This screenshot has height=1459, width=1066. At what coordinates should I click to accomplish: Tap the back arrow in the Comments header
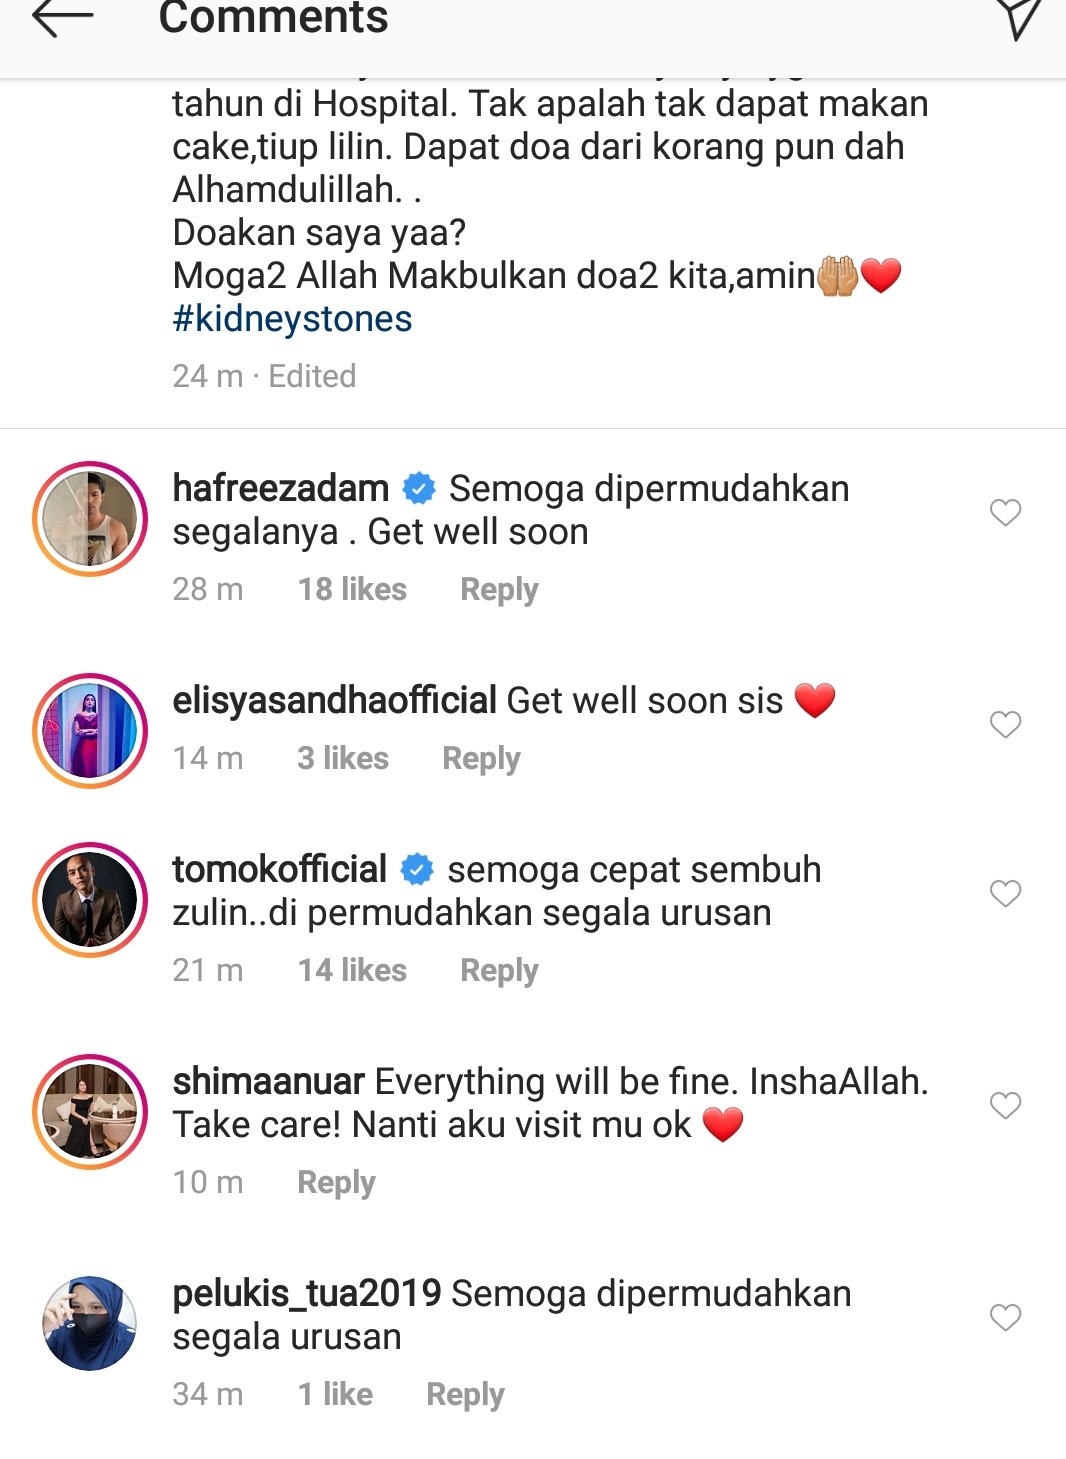[62, 16]
